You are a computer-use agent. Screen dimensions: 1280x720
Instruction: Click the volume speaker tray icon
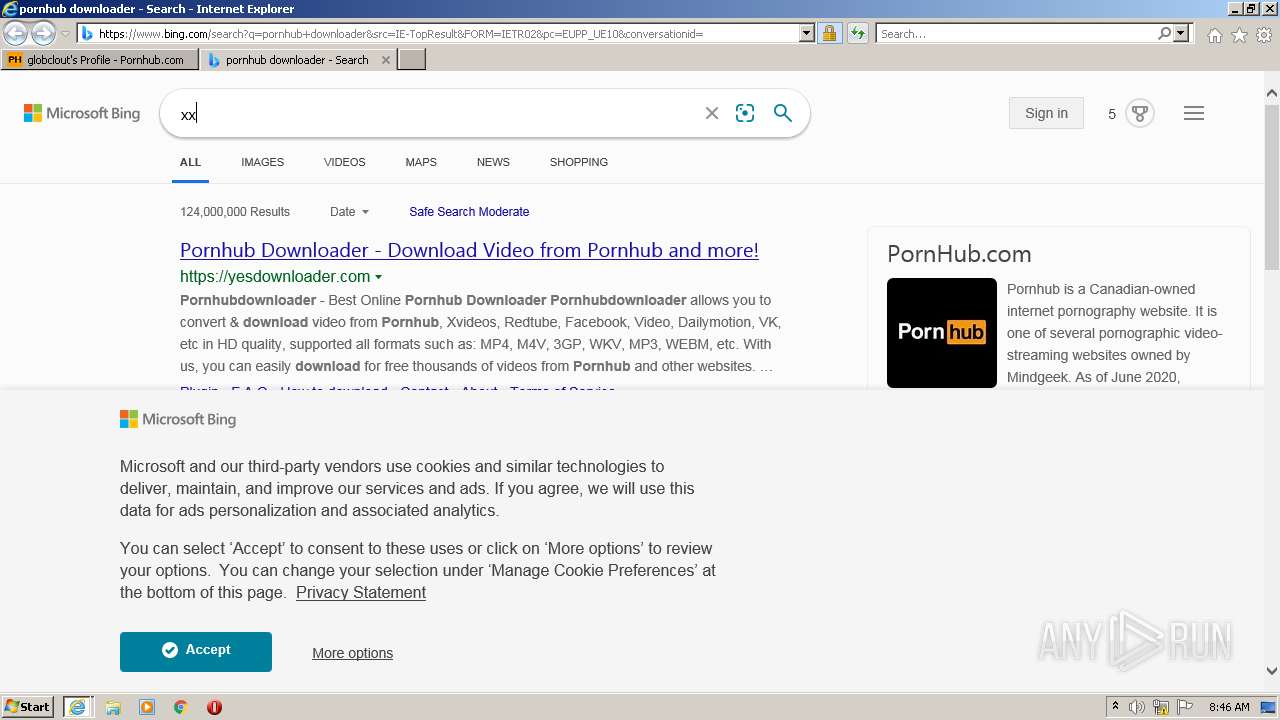coord(1137,707)
